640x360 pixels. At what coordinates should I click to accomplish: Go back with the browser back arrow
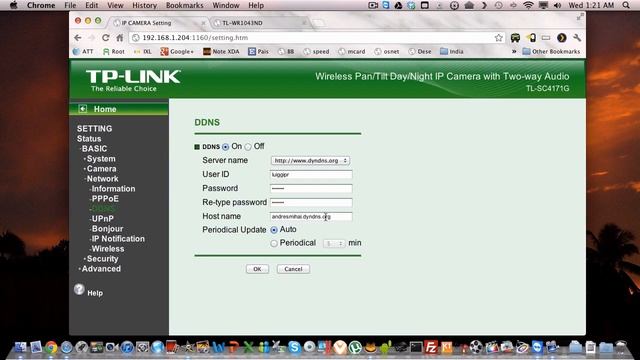click(x=78, y=38)
